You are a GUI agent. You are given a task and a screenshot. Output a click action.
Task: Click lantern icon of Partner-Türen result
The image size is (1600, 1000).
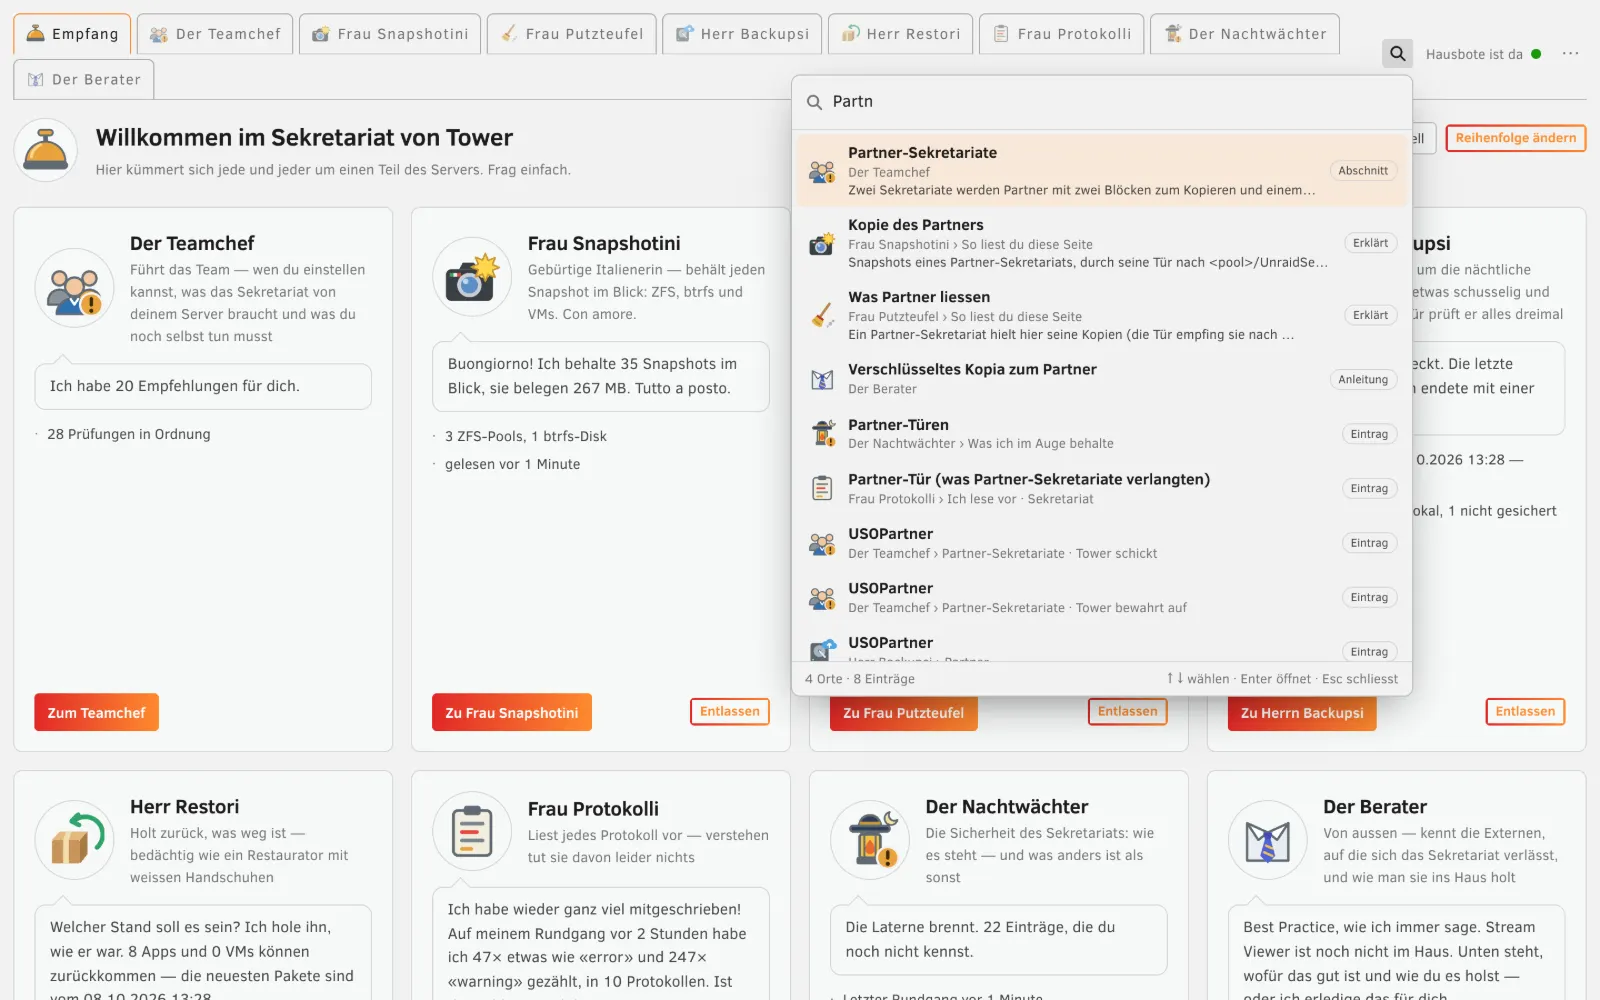point(822,433)
